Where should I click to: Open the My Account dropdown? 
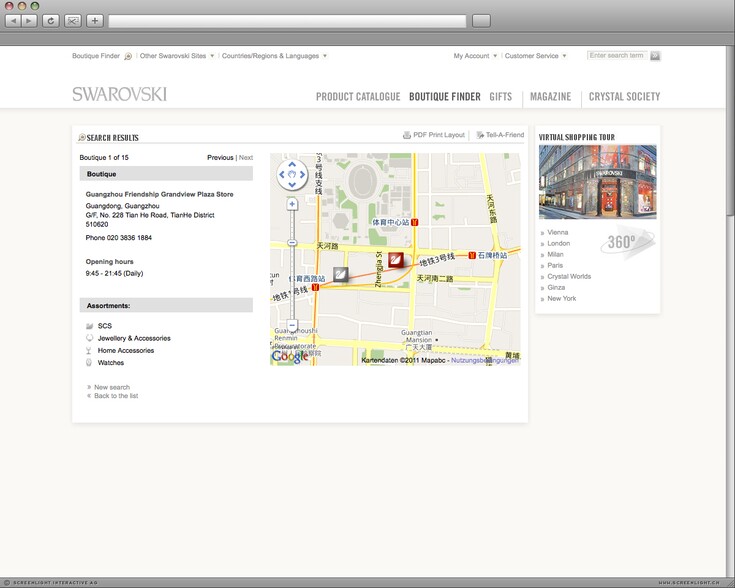click(x=475, y=56)
